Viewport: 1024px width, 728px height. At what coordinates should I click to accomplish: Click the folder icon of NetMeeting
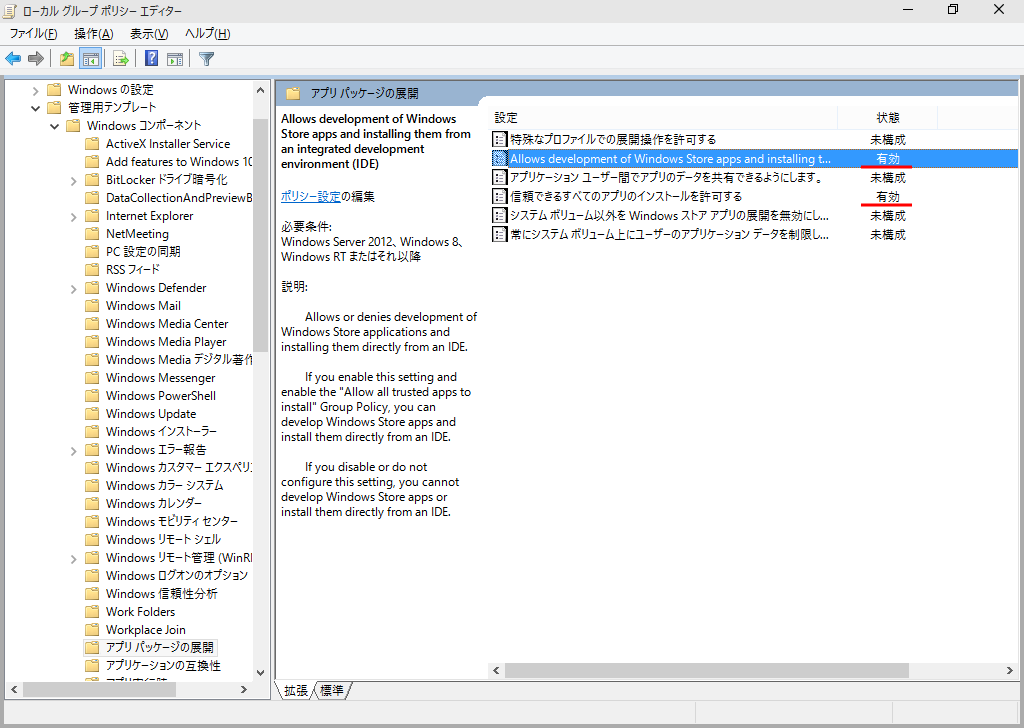(93, 234)
